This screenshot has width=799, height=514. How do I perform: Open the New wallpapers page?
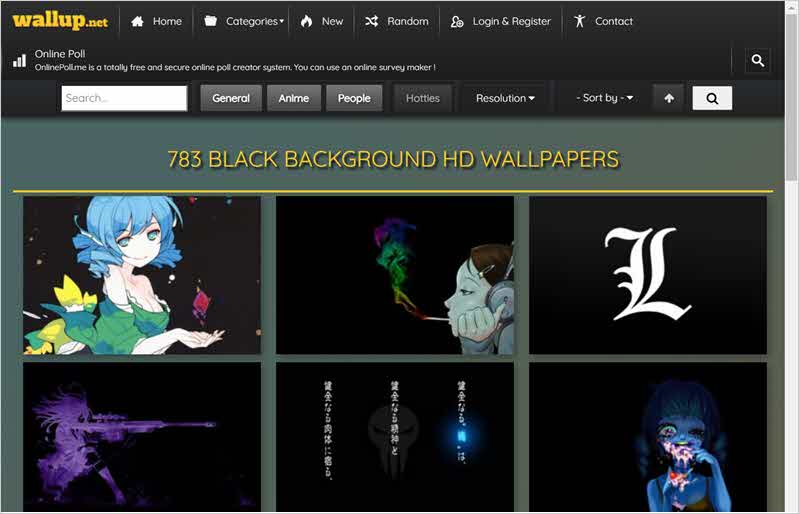click(x=332, y=21)
